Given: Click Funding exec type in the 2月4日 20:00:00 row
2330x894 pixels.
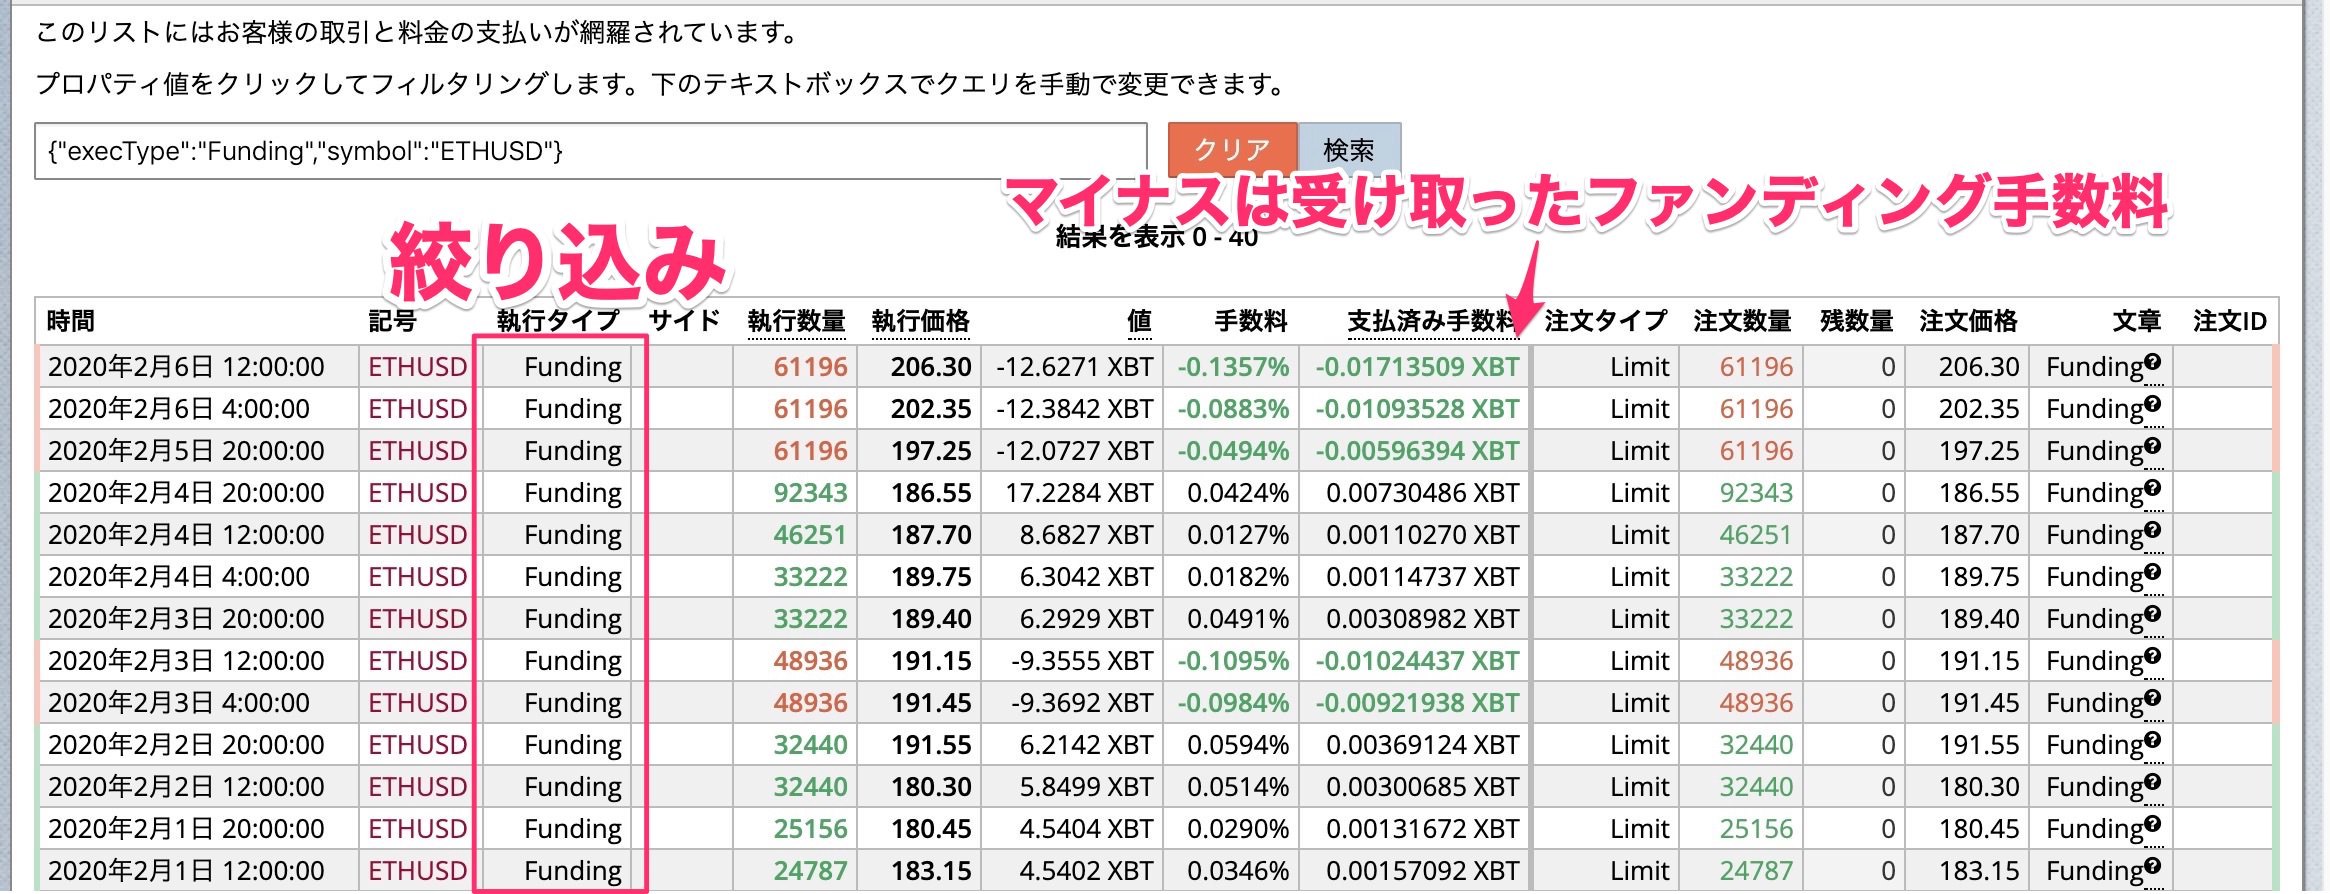Looking at the screenshot, I should 572,493.
